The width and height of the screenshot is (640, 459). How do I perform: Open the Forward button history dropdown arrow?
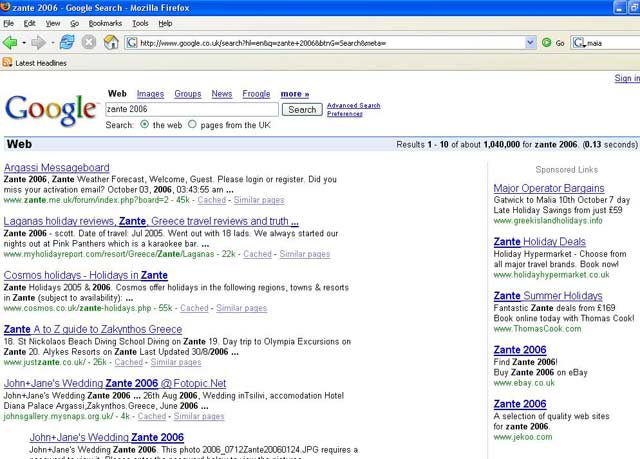pos(53,42)
